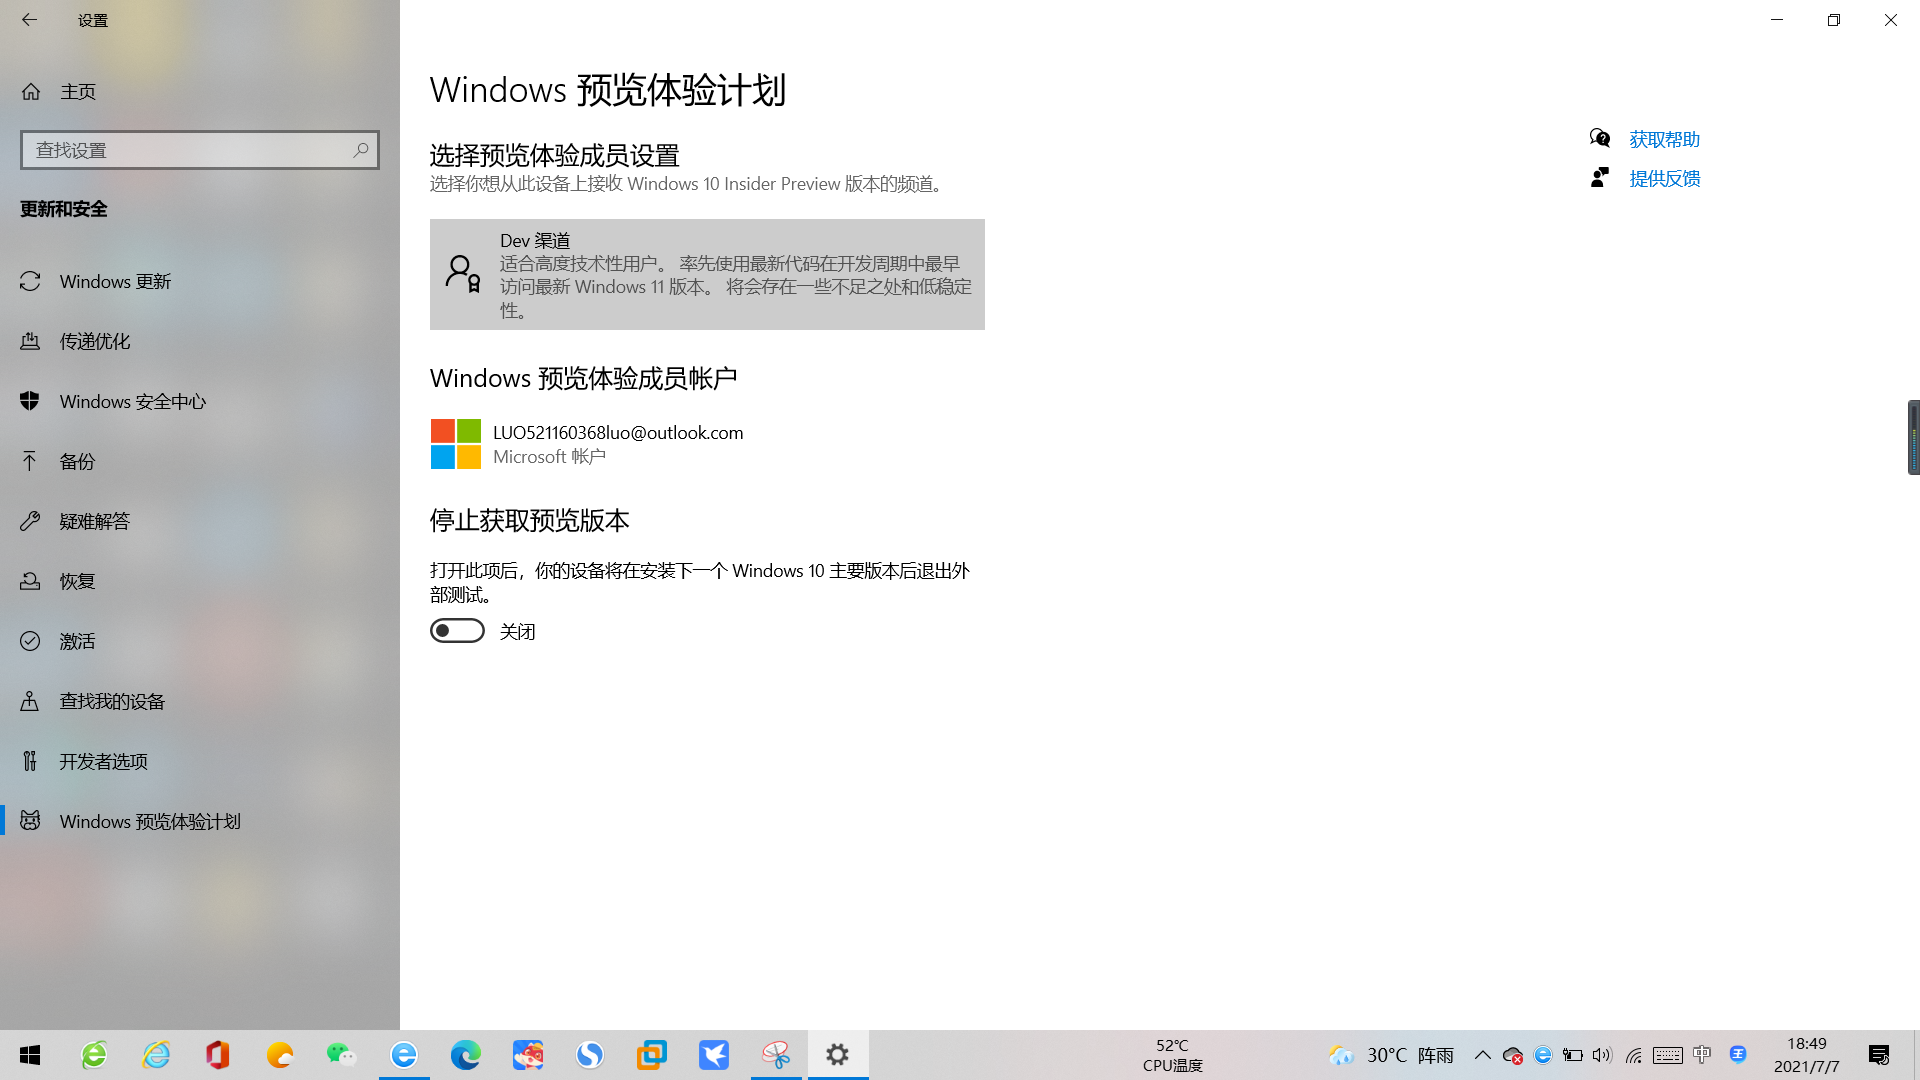The width and height of the screenshot is (1920, 1080).
Task: Click the 提供反馈 person icon
Action: (x=1600, y=178)
